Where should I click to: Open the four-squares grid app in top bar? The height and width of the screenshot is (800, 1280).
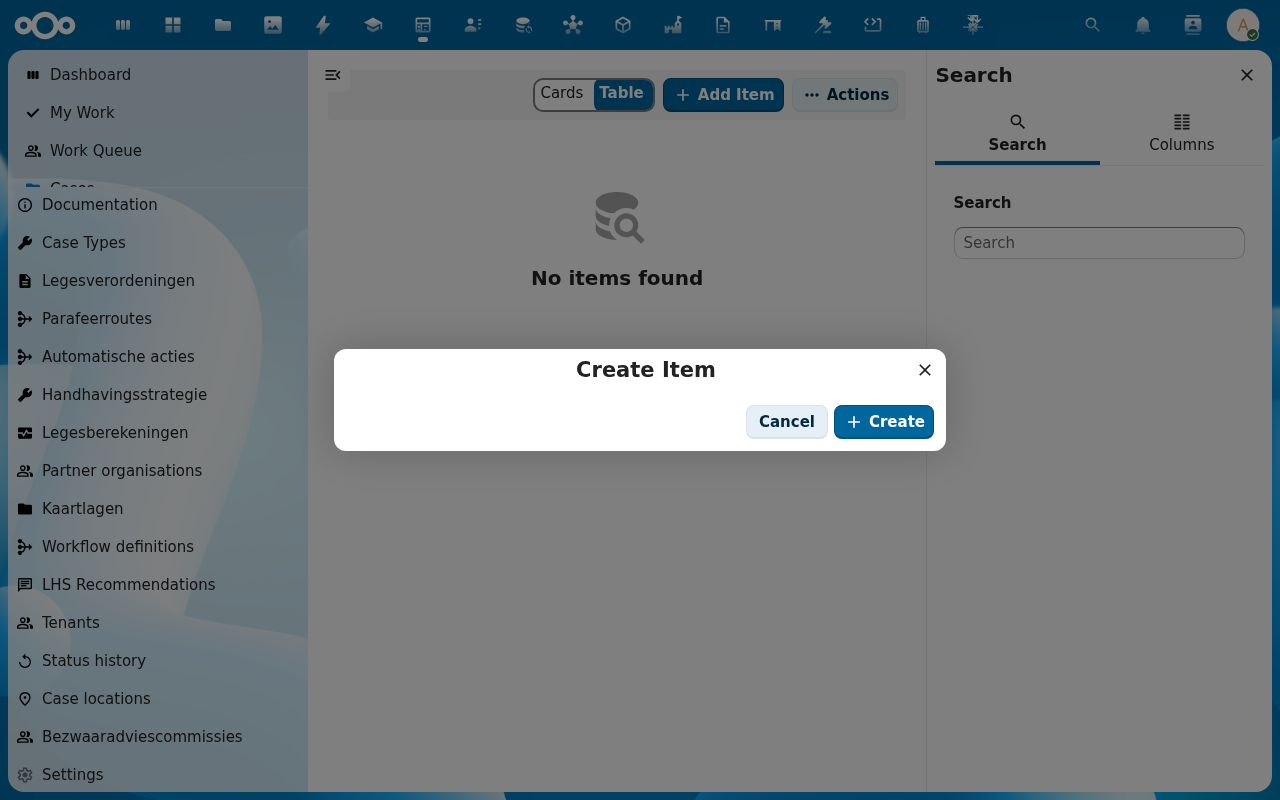coord(173,25)
